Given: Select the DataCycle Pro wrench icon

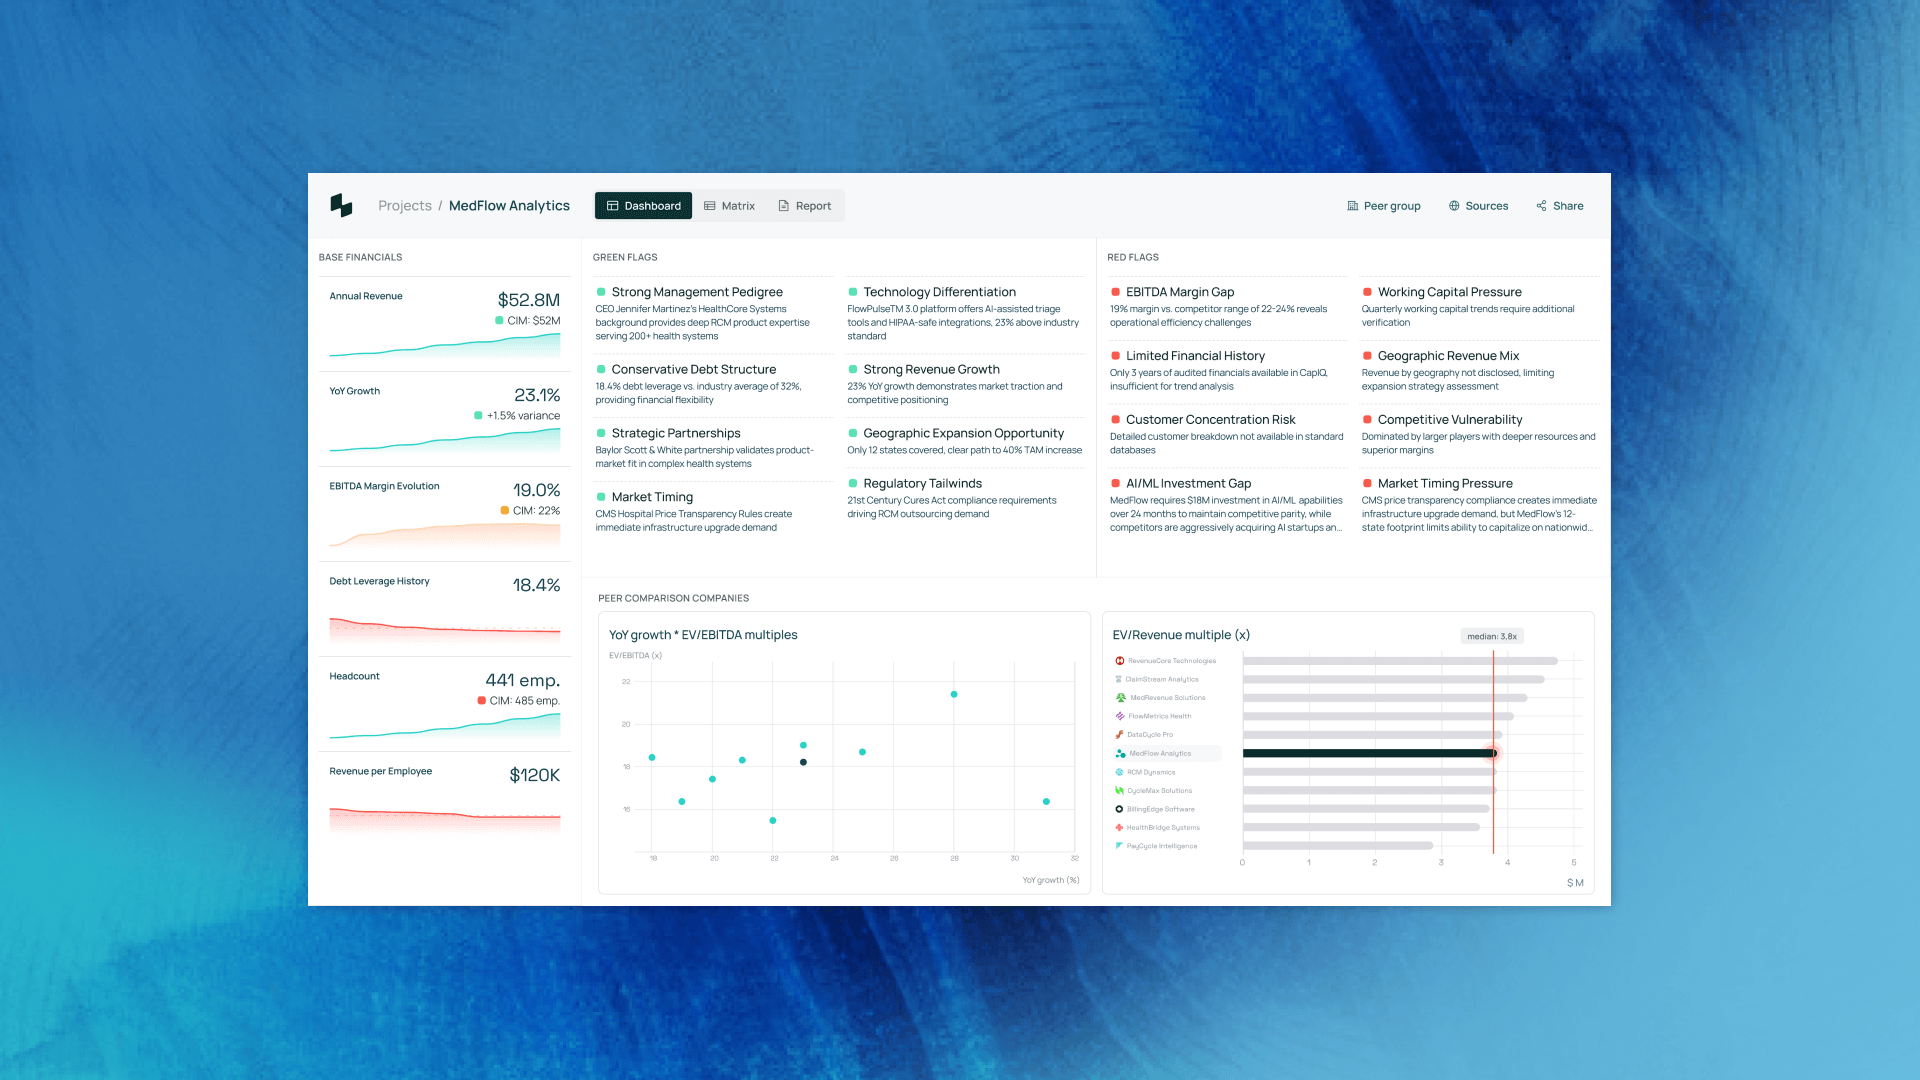Looking at the screenshot, I should pyautogui.click(x=1118, y=734).
